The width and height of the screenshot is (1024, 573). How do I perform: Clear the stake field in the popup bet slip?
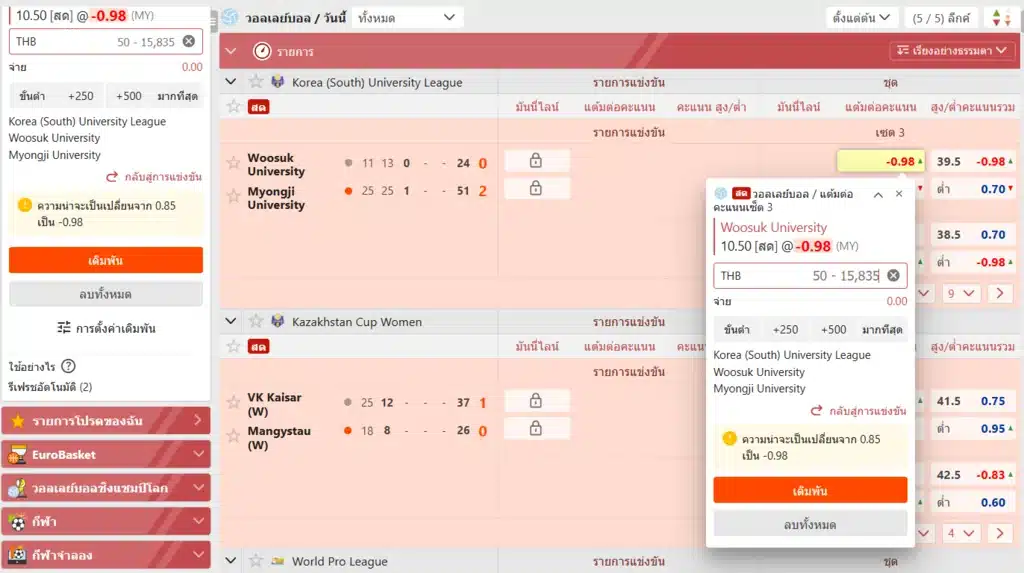click(x=893, y=276)
